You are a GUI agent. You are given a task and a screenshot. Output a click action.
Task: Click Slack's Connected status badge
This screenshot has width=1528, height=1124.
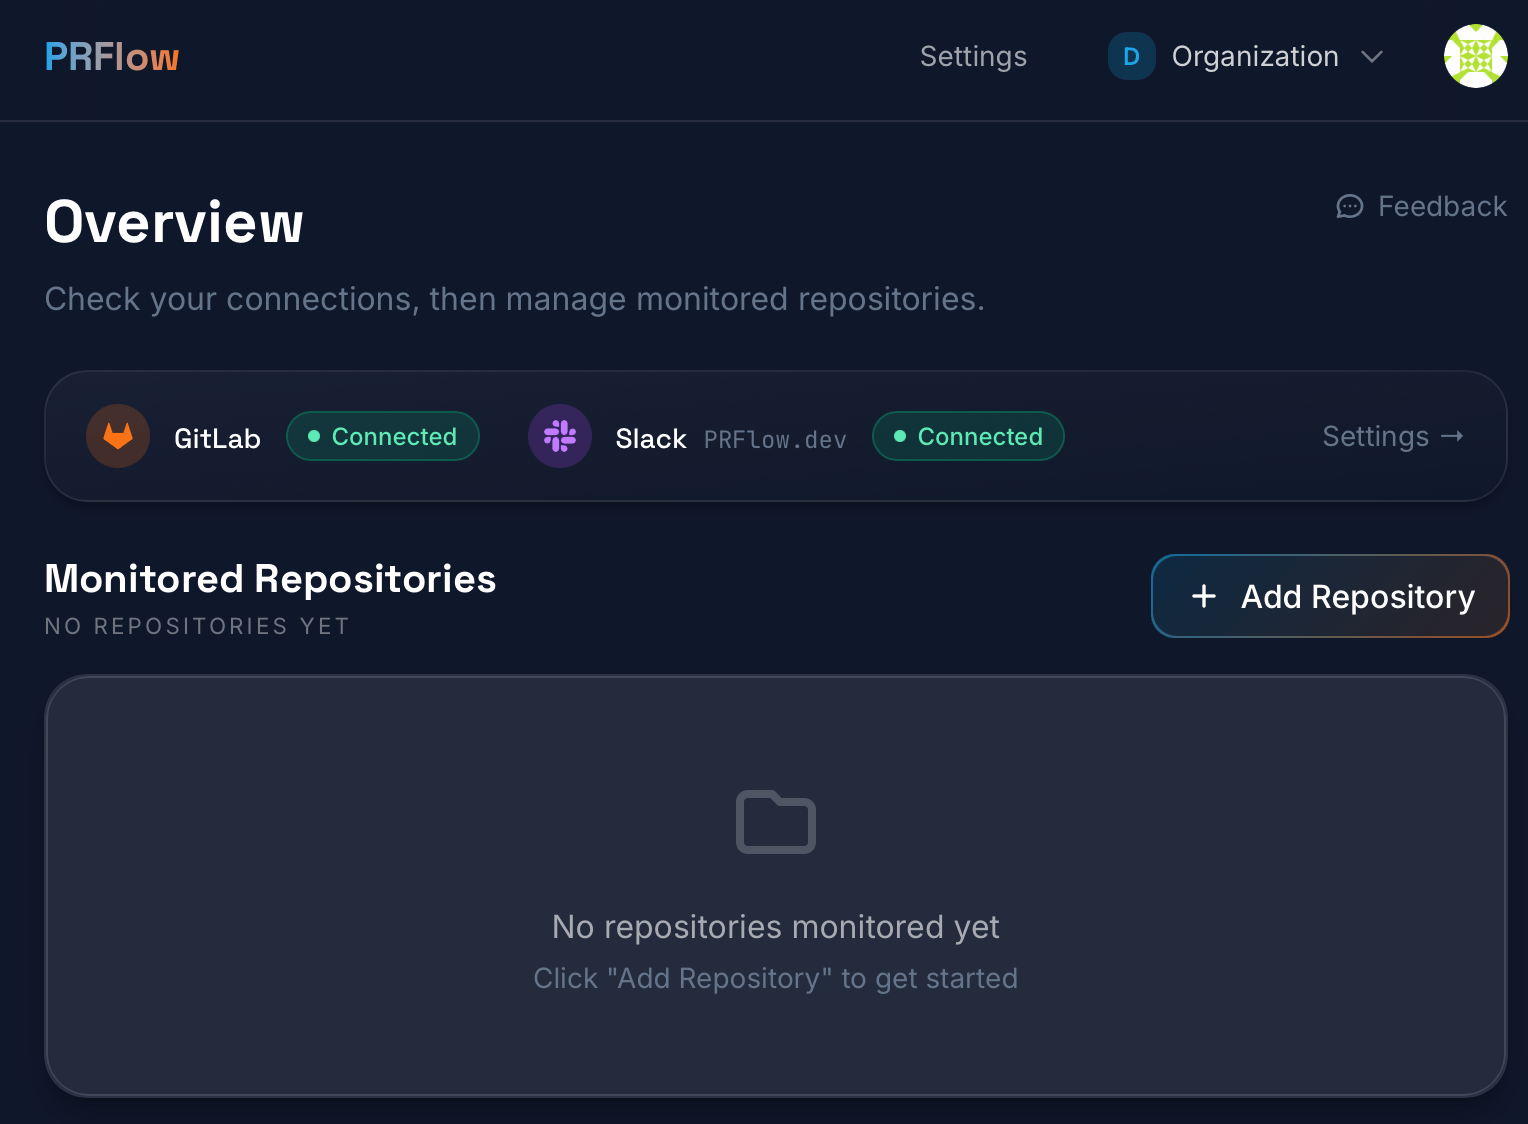(968, 436)
